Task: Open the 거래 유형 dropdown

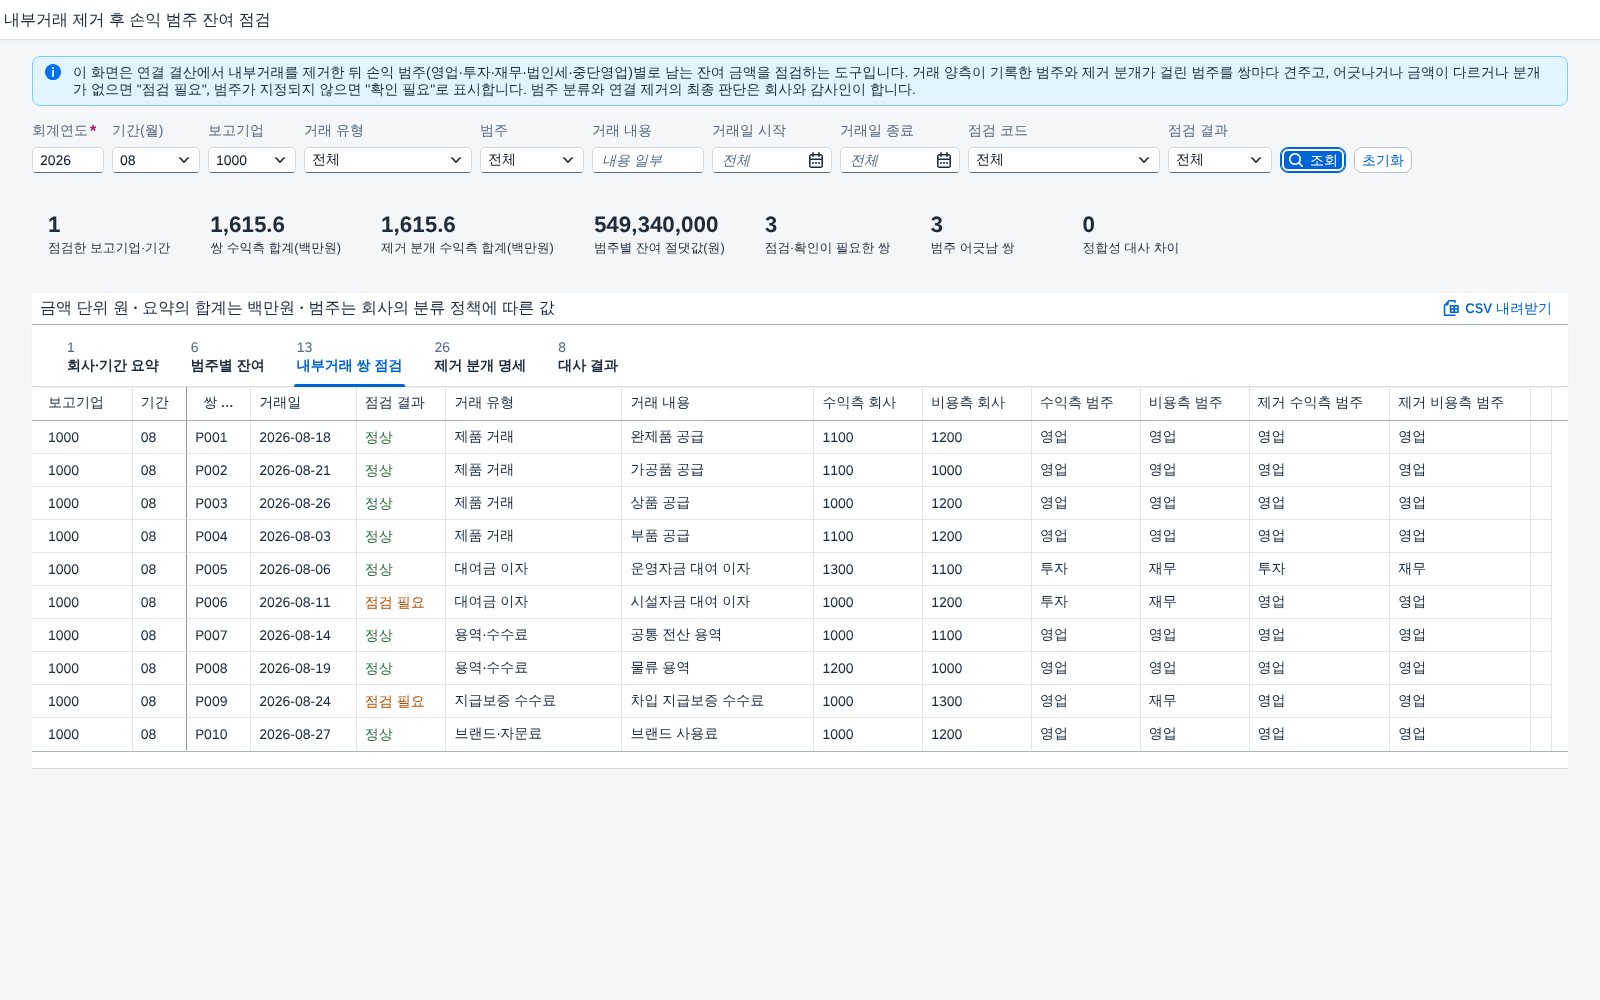Action: tap(388, 160)
